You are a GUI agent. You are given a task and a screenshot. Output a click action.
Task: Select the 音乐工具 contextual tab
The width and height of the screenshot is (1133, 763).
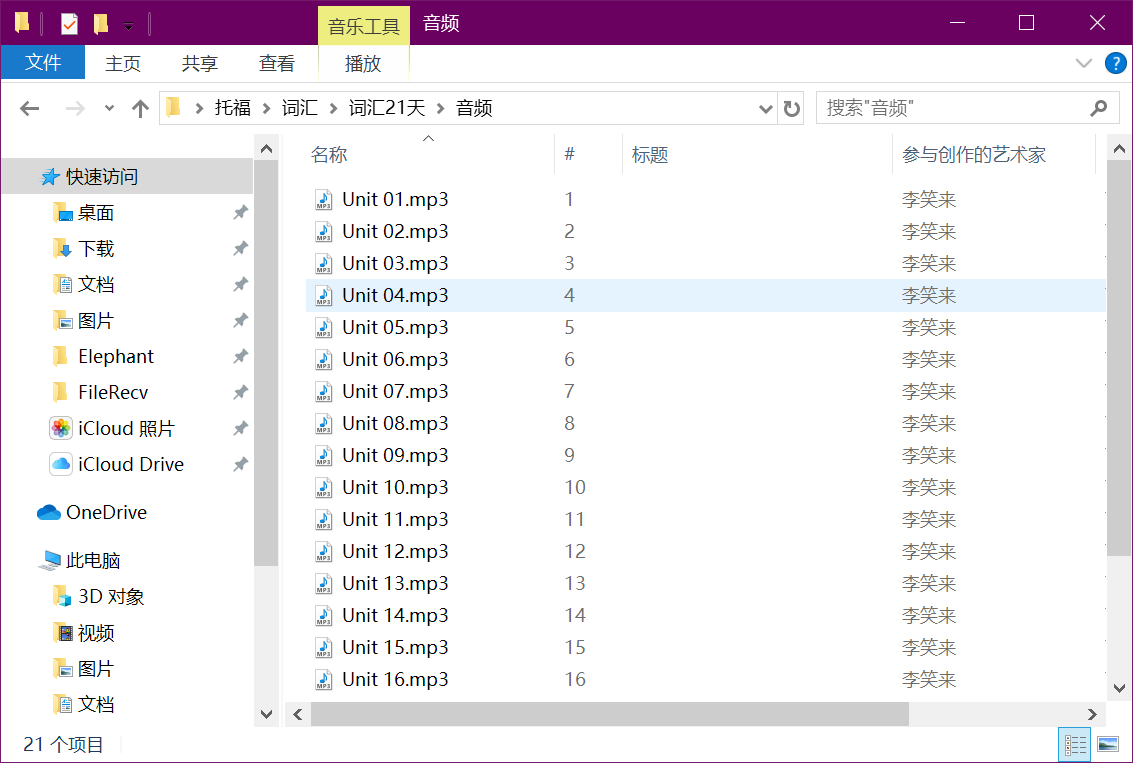[x=363, y=27]
